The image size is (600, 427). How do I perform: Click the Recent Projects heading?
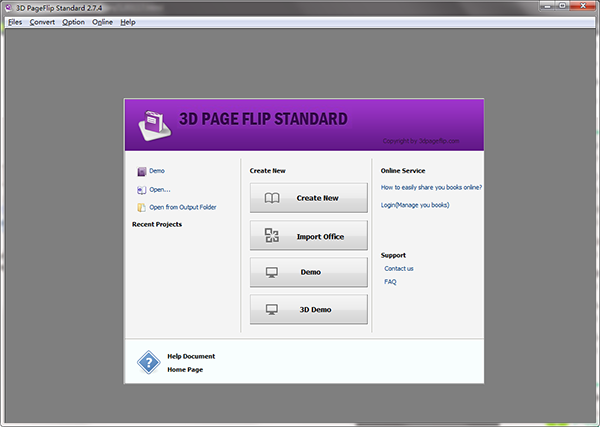(157, 224)
